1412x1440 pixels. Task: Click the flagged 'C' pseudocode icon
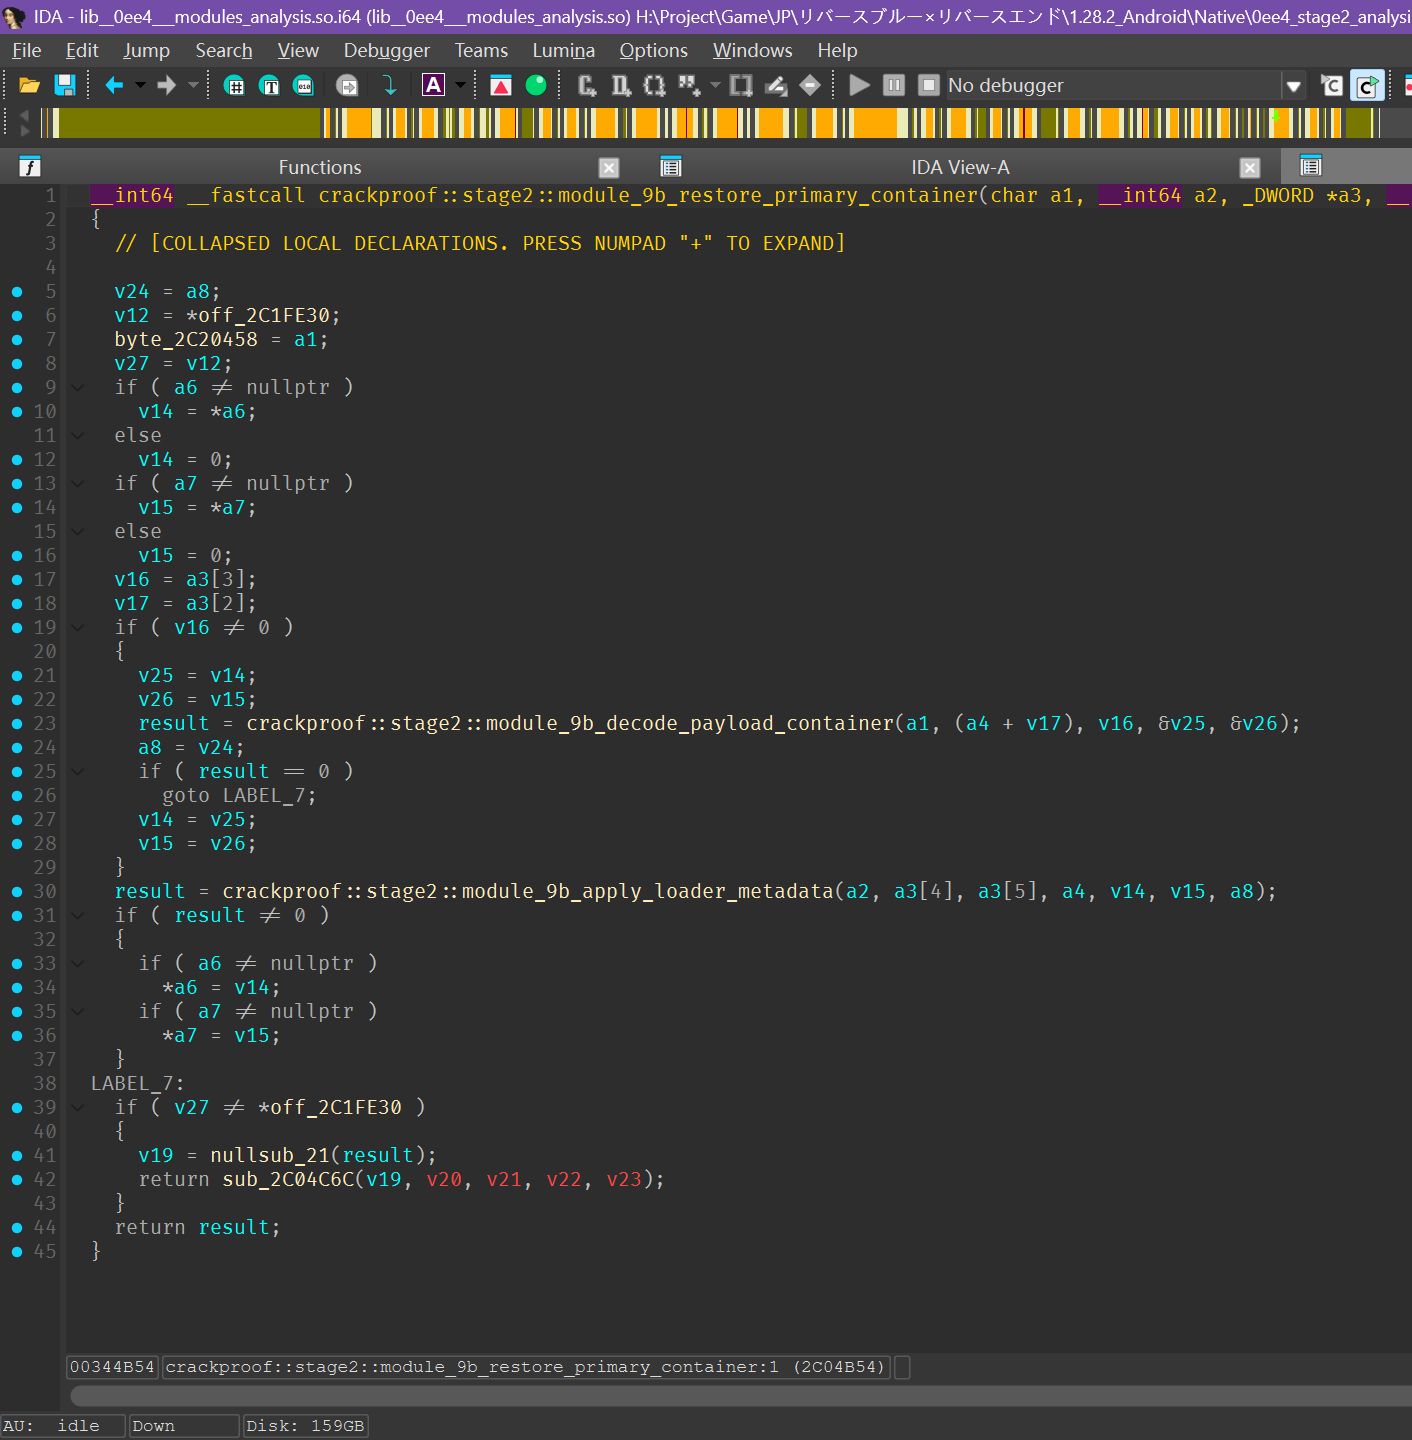[1331, 86]
